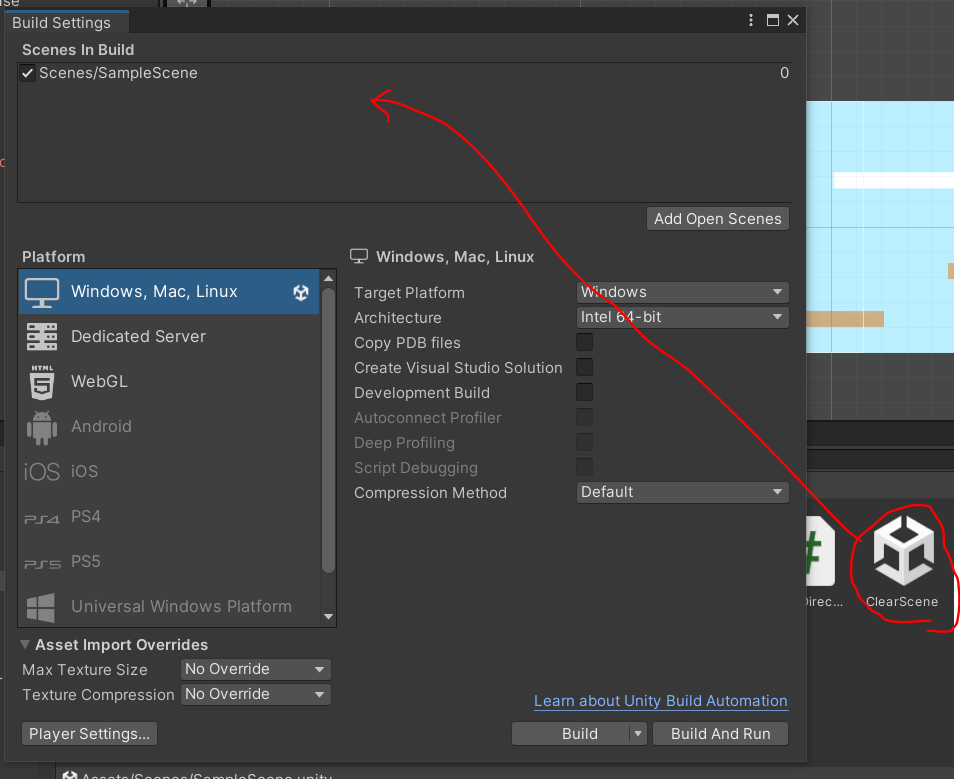Select the Universal Windows Platform row

point(169,606)
